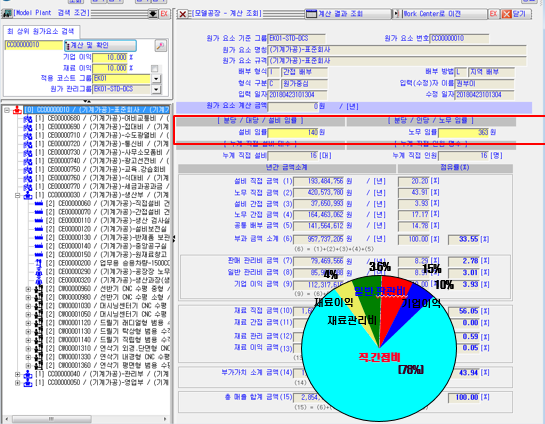This screenshot has height=424, width=545.
Task: Click the magic wand search icon
Action: coord(160,46)
